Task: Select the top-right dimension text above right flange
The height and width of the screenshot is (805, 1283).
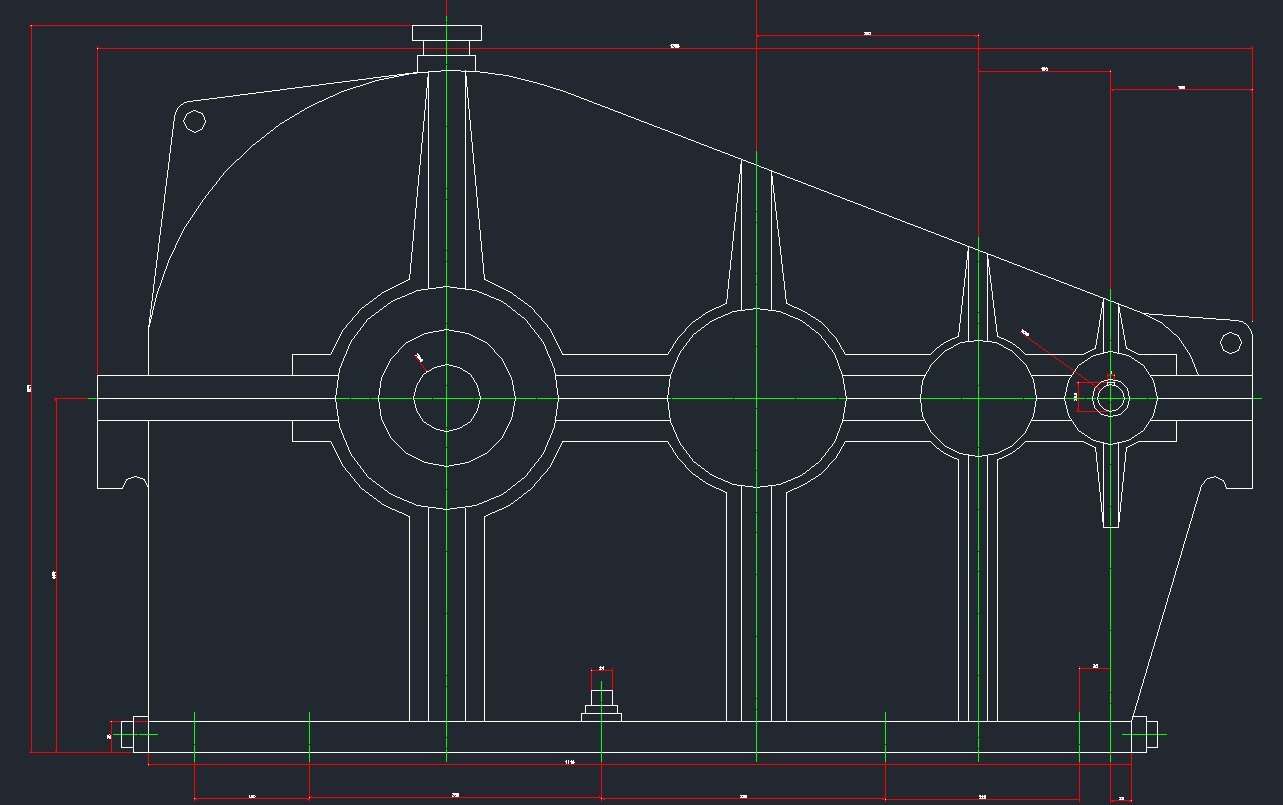Action: tap(1181, 88)
